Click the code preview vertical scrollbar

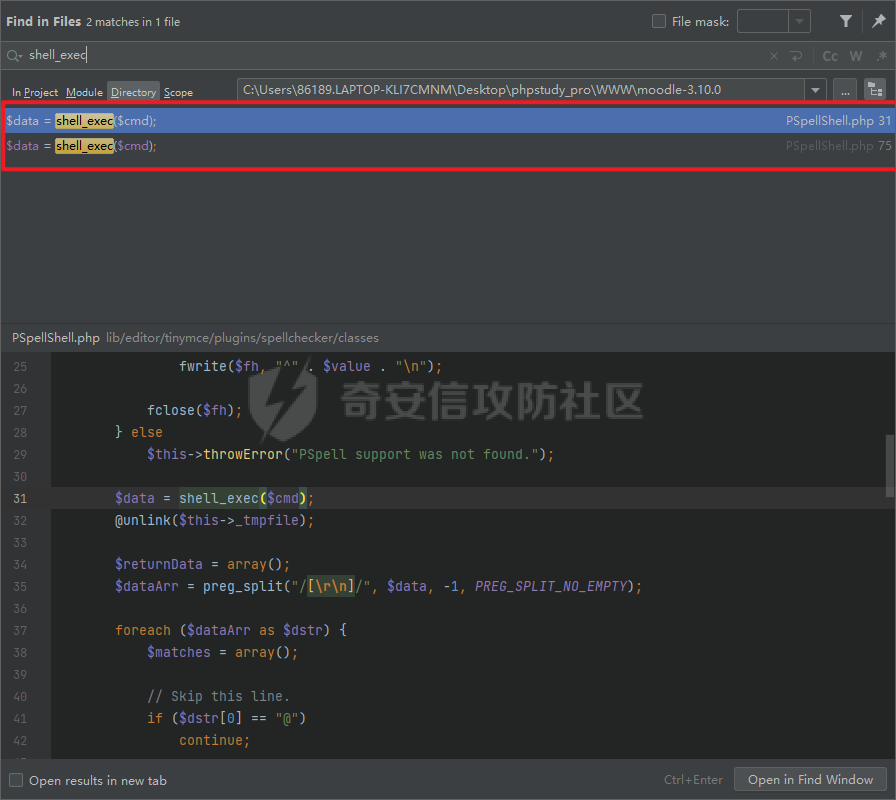pos(890,465)
